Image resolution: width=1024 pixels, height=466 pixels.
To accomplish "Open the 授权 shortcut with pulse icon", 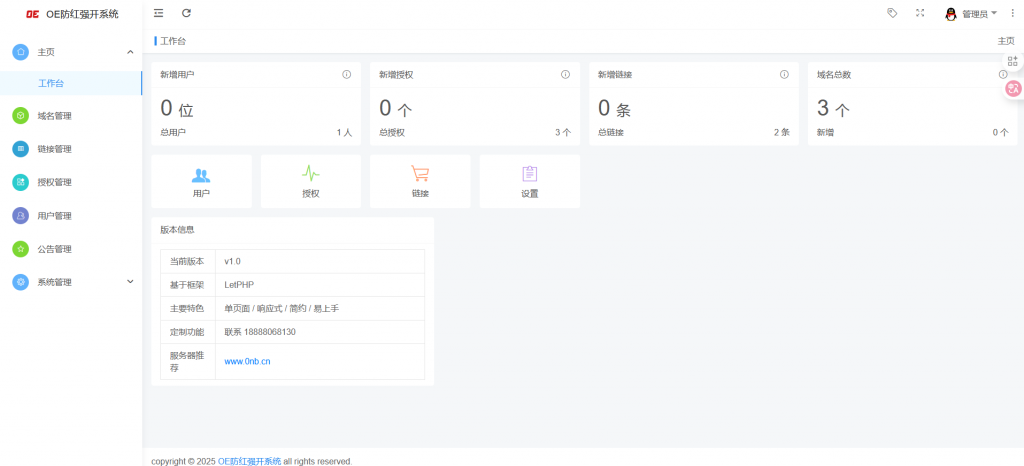I will 311,181.
